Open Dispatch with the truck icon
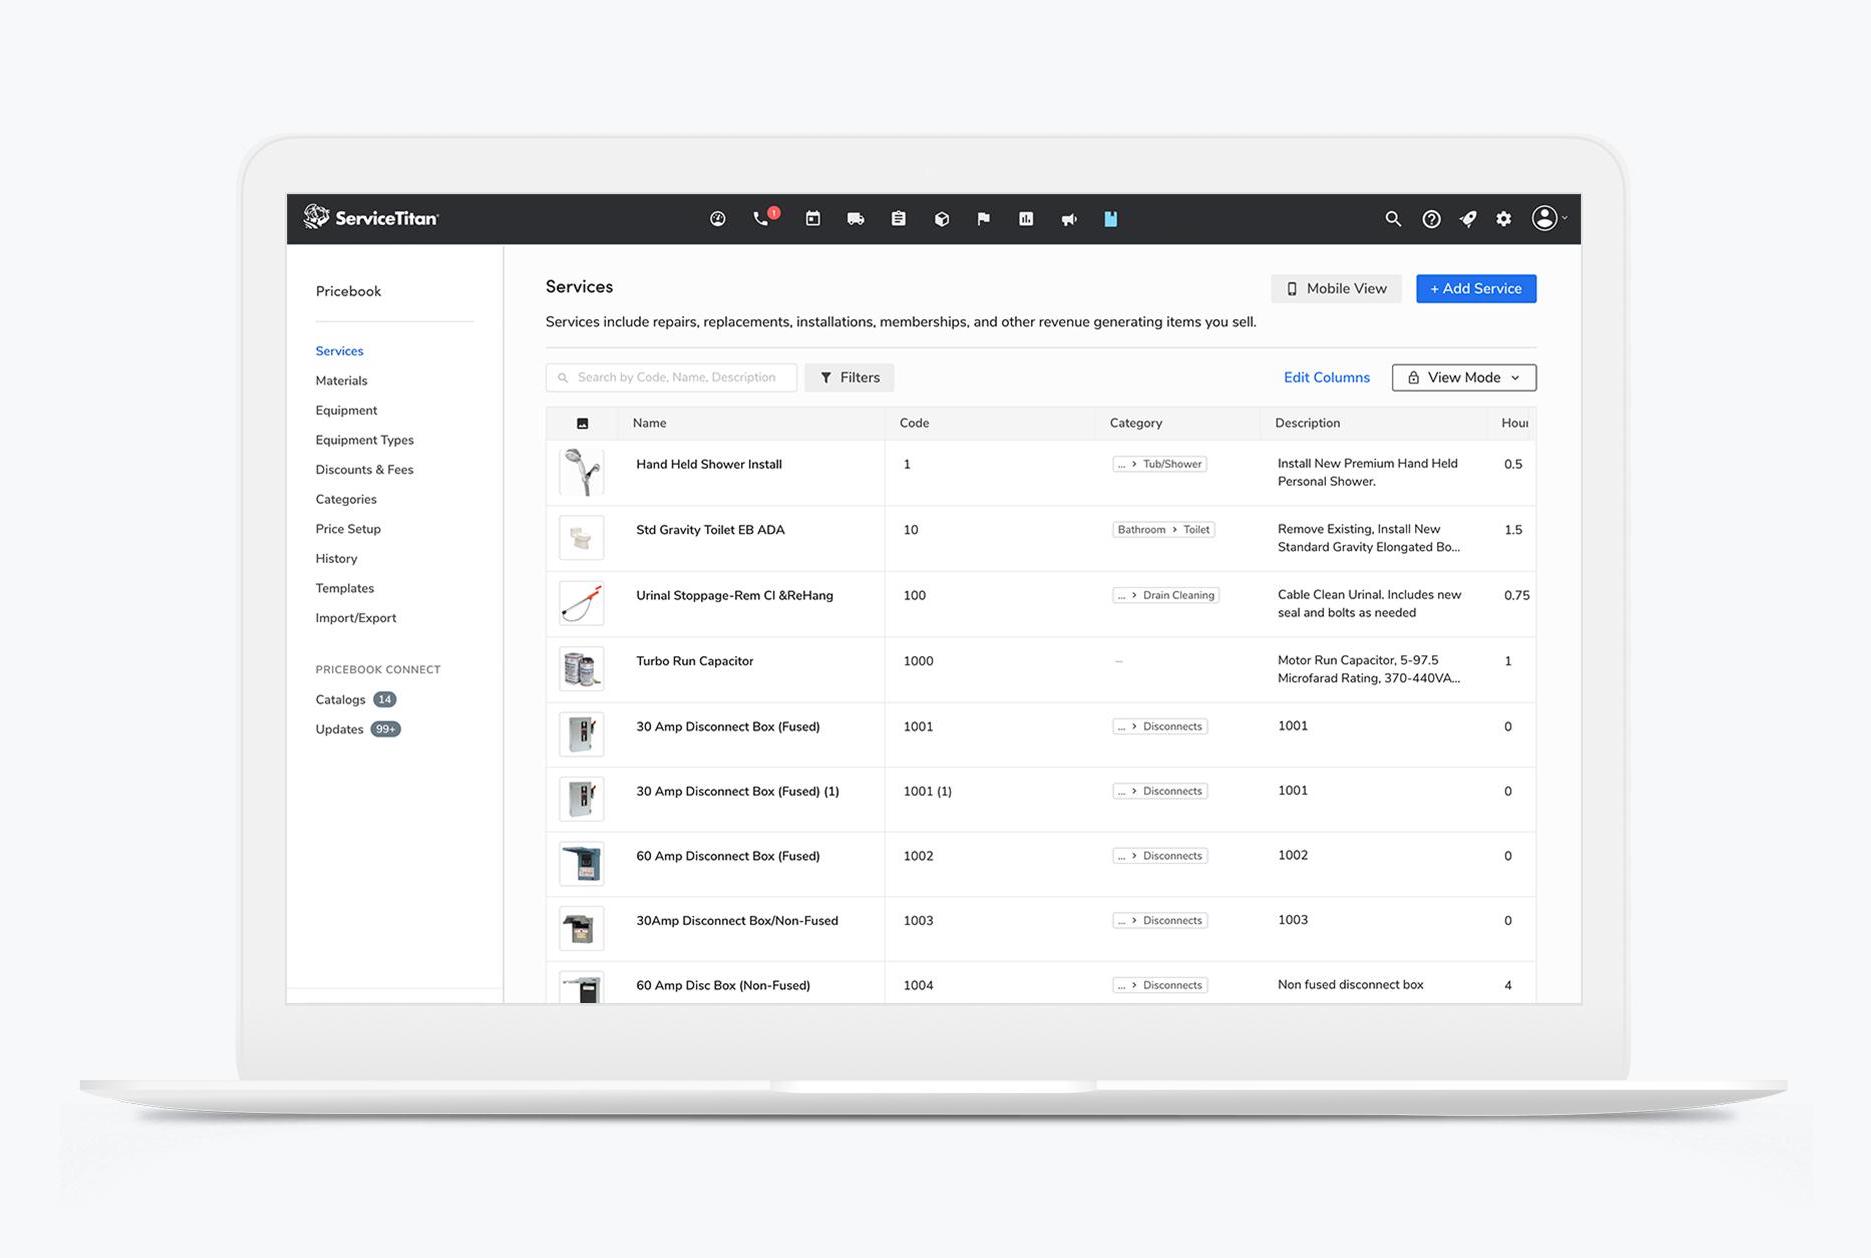Screen dimensions: 1871x1258 point(855,218)
